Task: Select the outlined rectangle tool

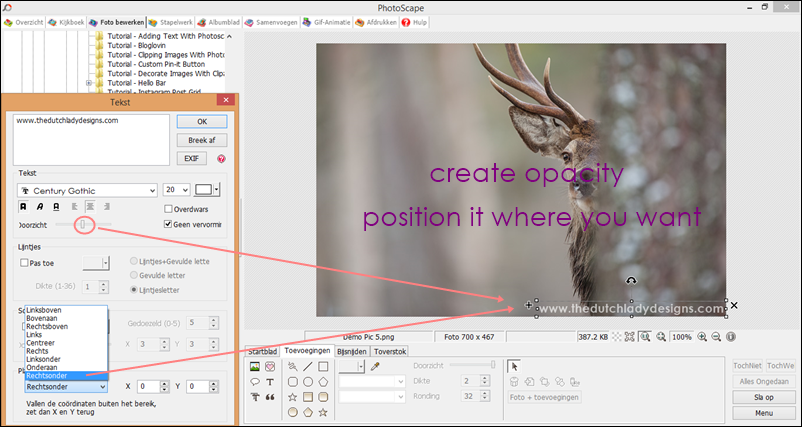Action: (x=323, y=367)
